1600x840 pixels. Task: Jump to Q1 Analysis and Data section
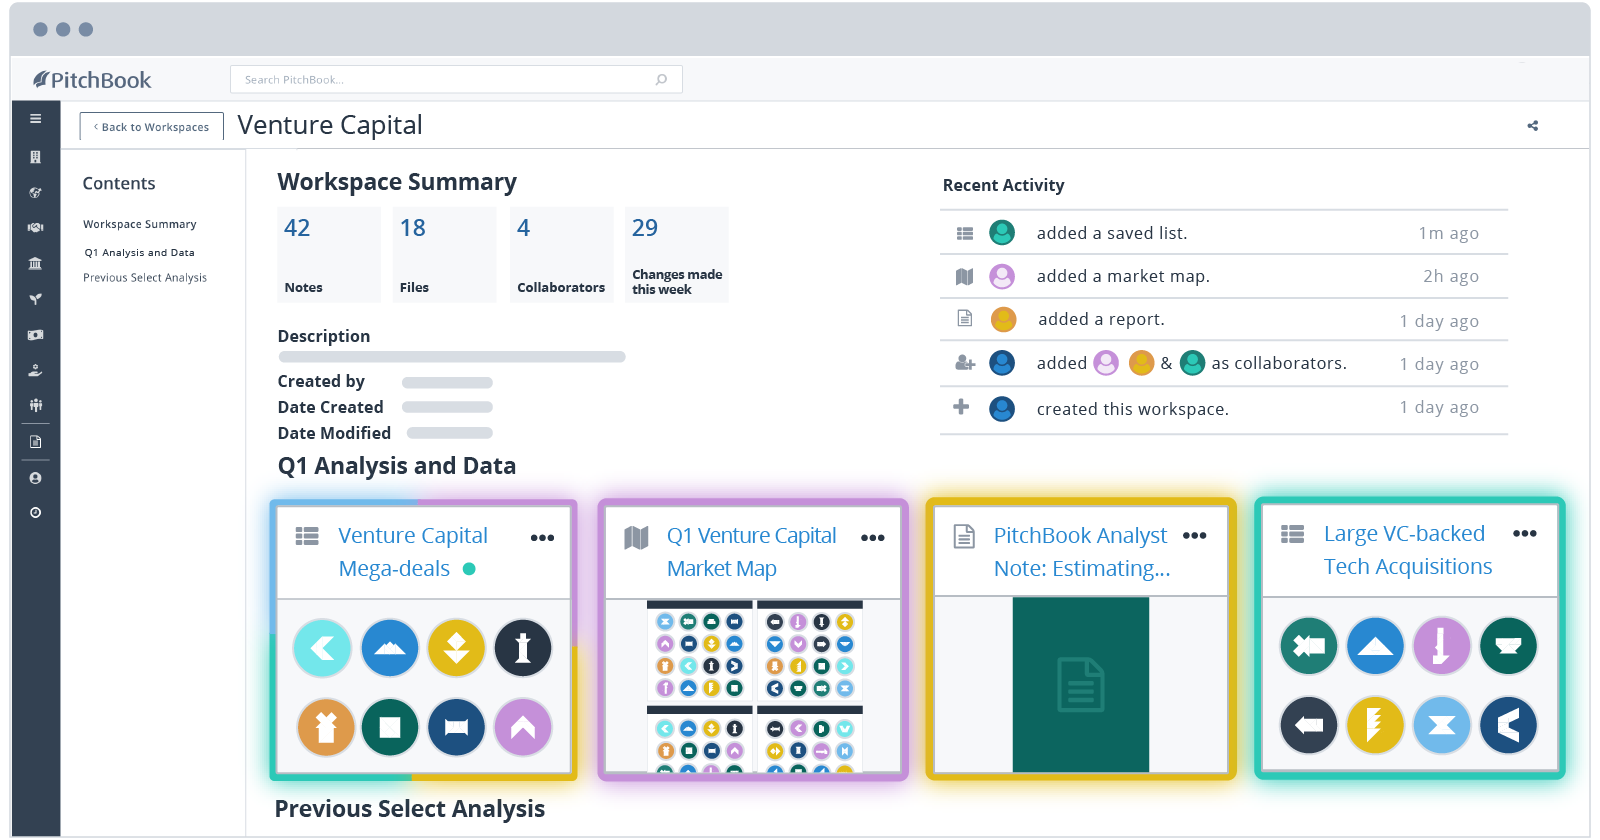[x=139, y=253]
